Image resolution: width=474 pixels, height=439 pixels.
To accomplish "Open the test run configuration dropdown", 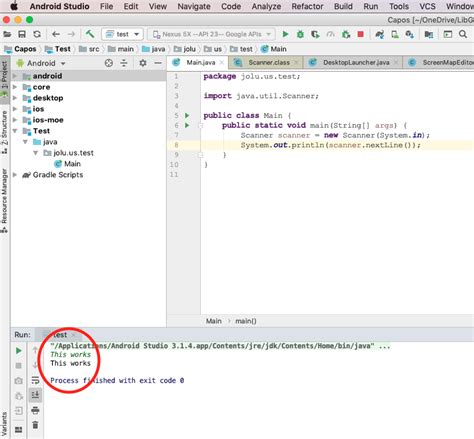I will click(122, 34).
